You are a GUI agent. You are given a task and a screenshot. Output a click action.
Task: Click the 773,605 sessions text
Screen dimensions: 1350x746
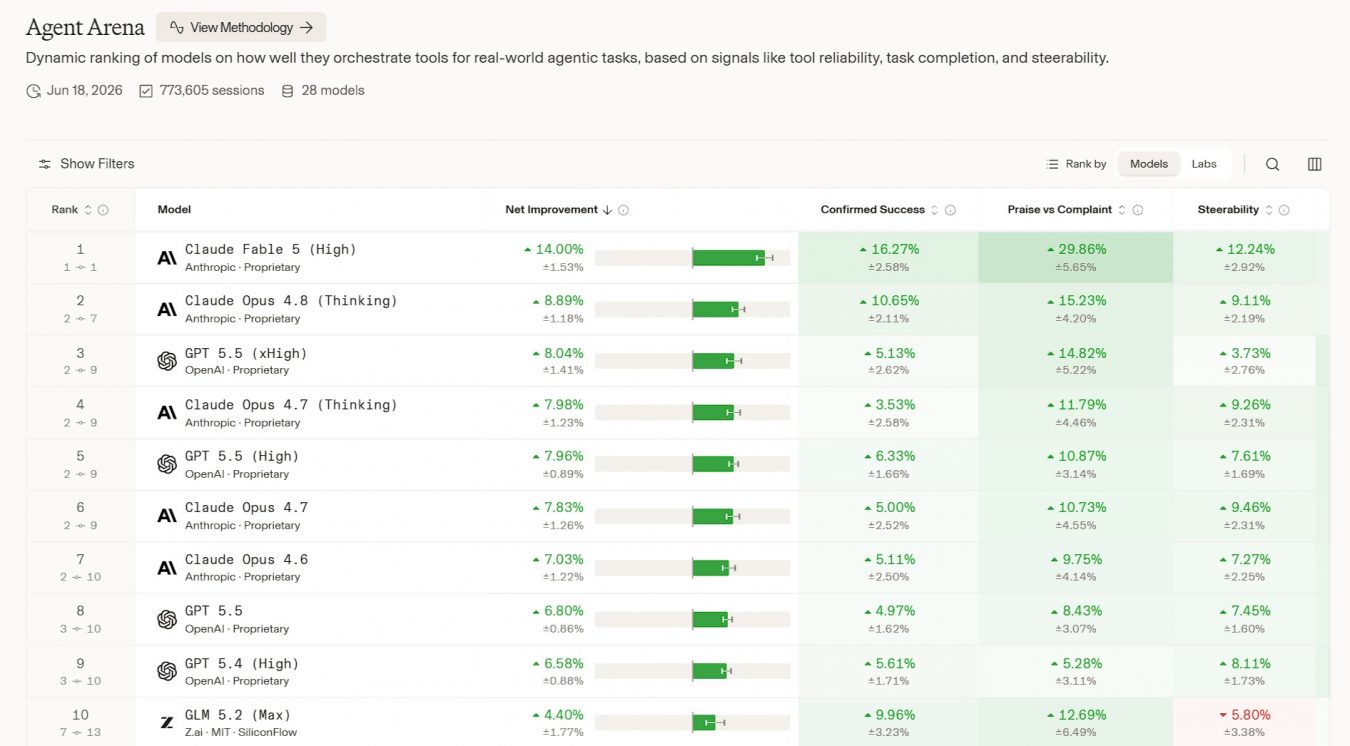pos(212,91)
